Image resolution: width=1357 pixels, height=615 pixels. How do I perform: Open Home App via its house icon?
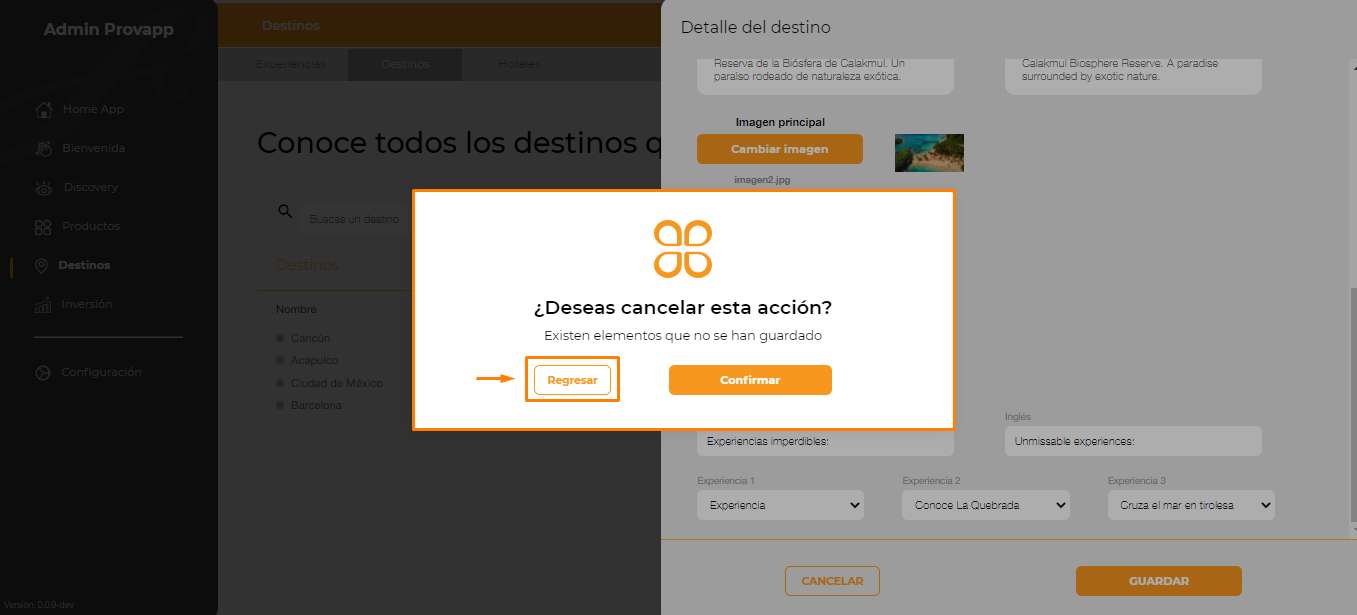click(x=43, y=109)
